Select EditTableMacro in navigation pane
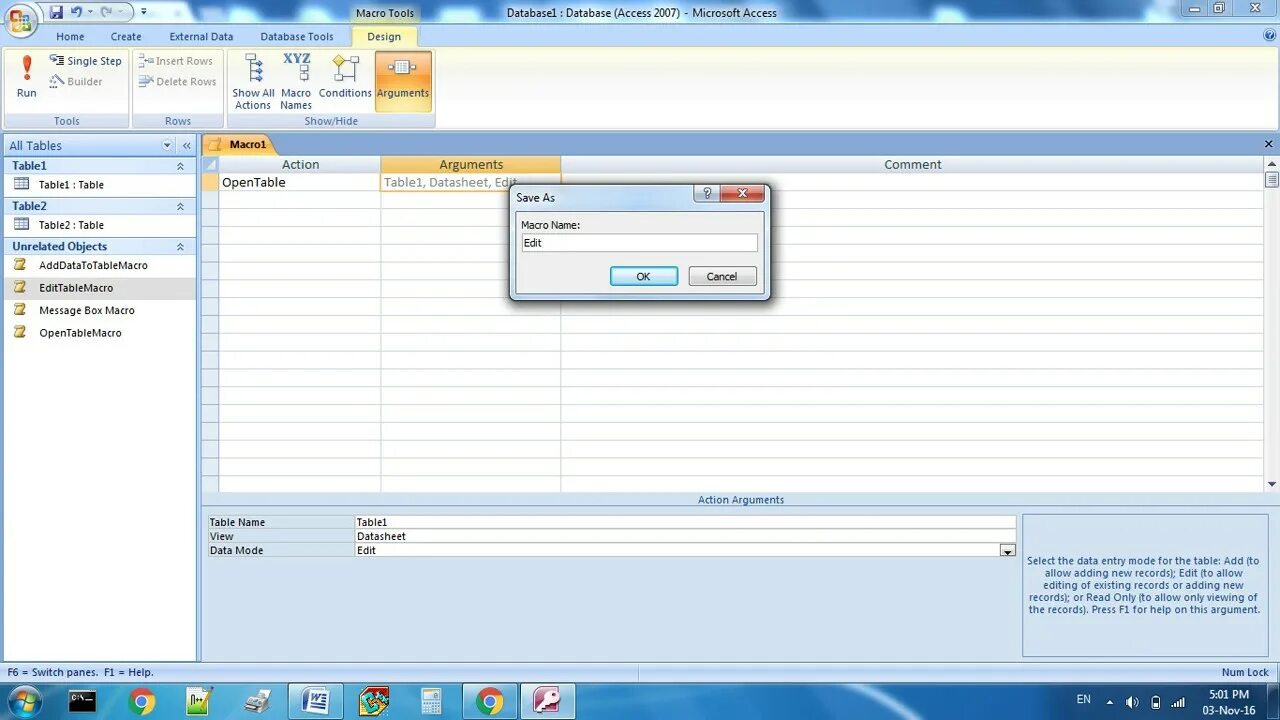1280x720 pixels. tap(100, 288)
